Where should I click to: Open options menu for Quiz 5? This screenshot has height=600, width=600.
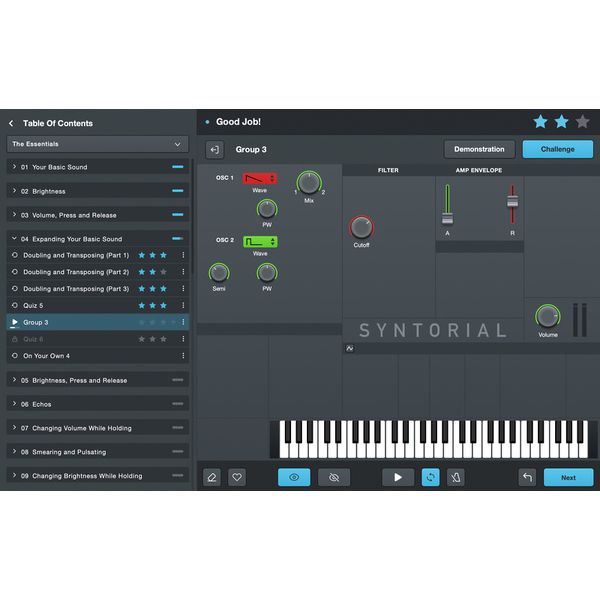tap(183, 305)
